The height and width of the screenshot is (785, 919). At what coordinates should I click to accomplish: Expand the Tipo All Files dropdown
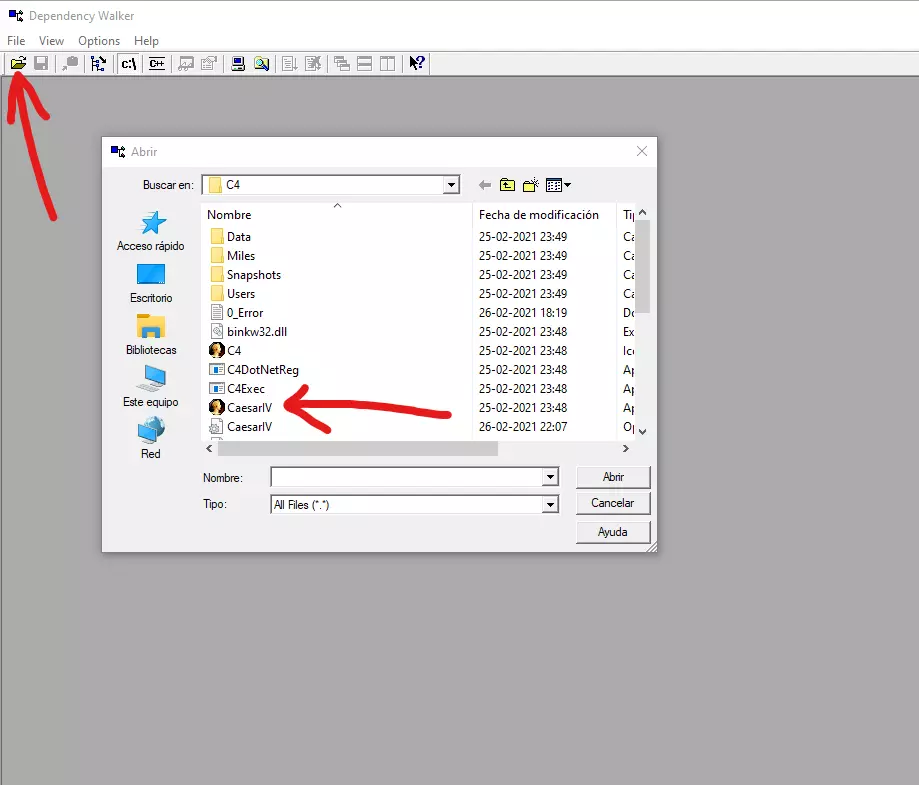[x=550, y=504]
